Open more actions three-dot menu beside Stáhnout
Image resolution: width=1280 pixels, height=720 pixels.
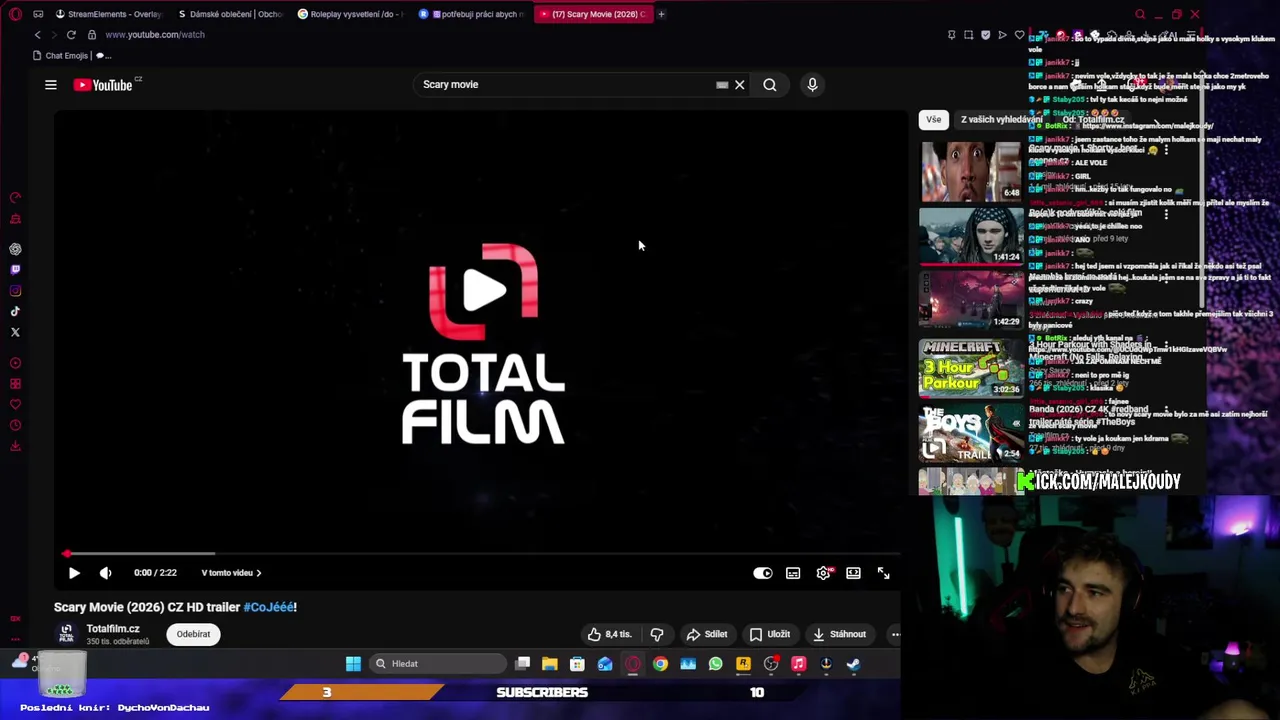pyautogui.click(x=895, y=634)
